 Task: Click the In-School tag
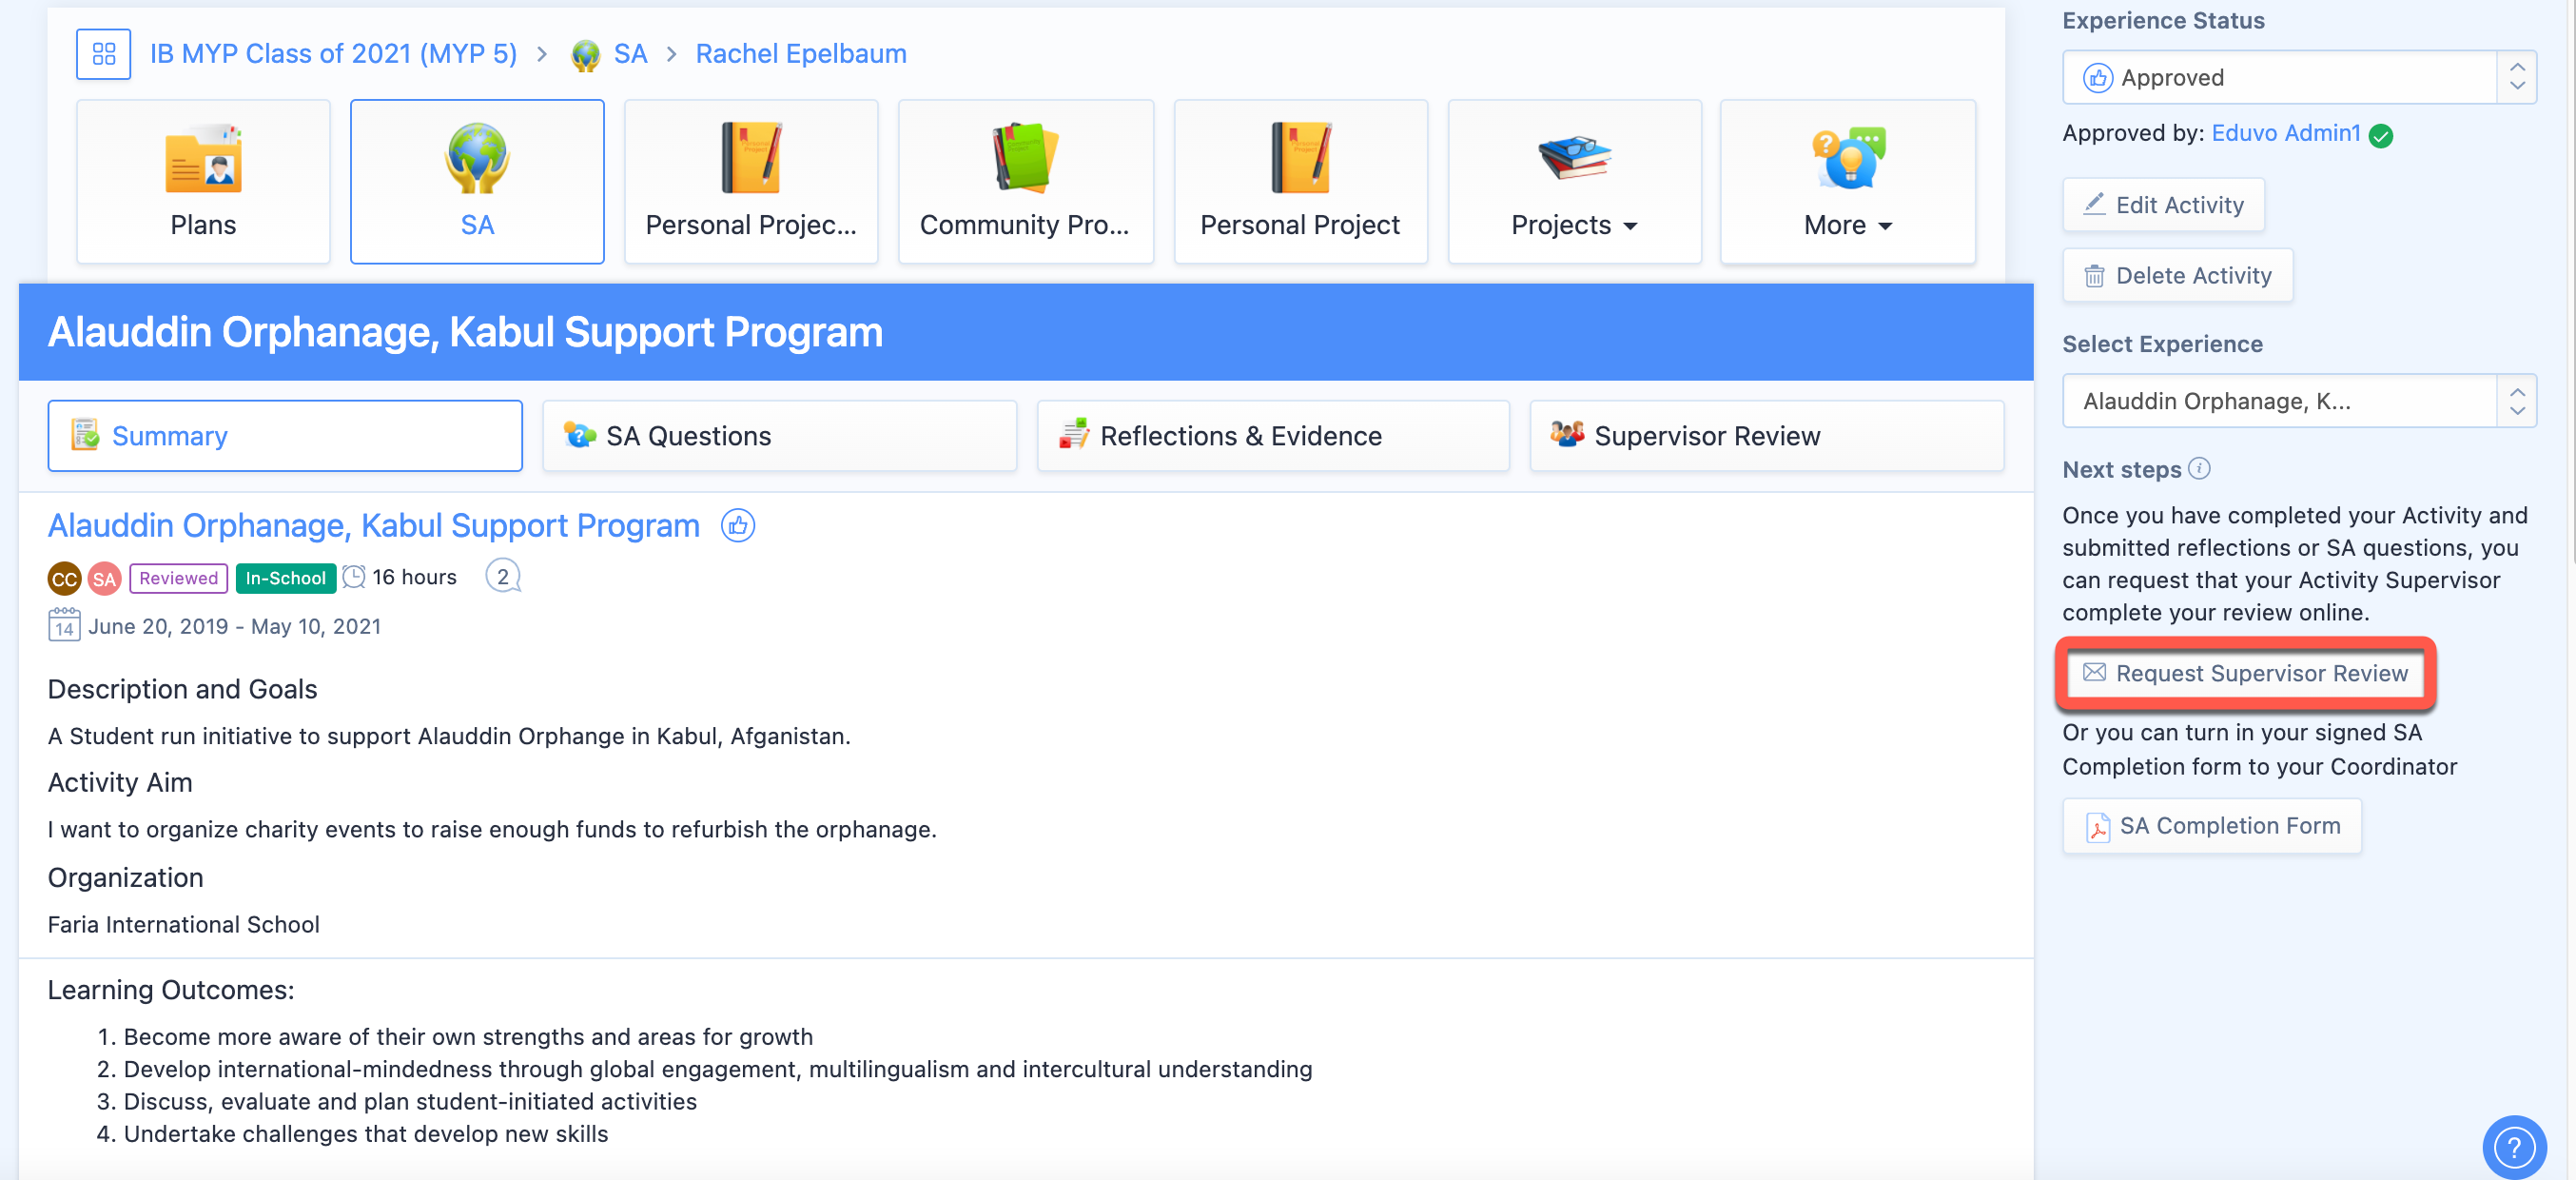click(285, 578)
